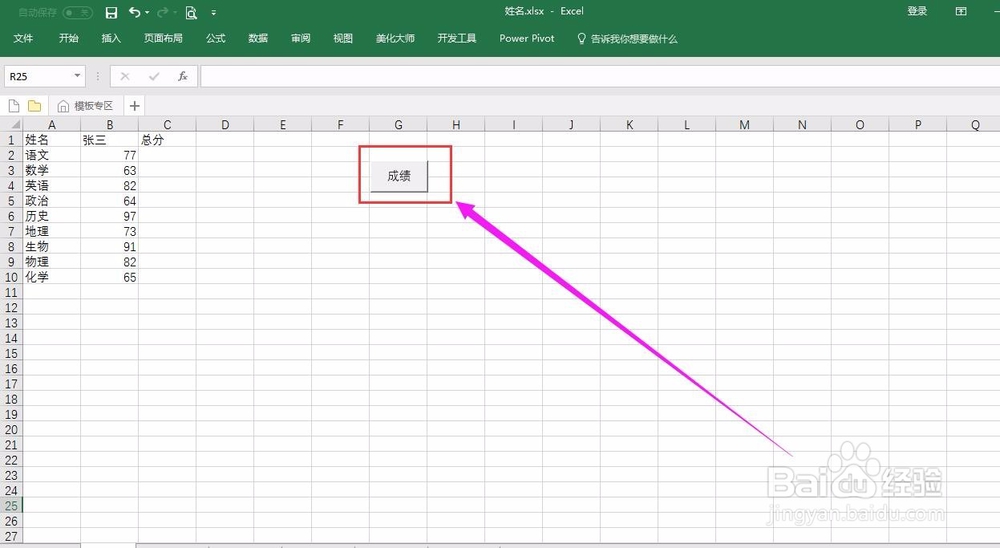Switch to the 数据 ribbon tab
Image resolution: width=1000 pixels, height=548 pixels.
click(258, 38)
